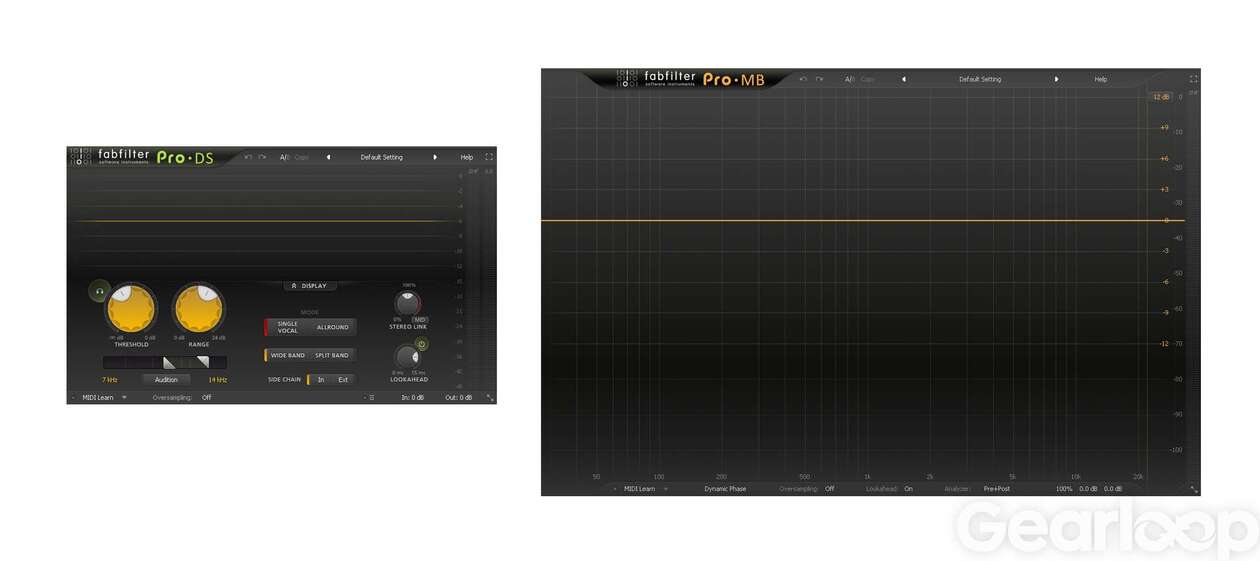Open the Analyzer Pre+Post menu

pos(997,489)
